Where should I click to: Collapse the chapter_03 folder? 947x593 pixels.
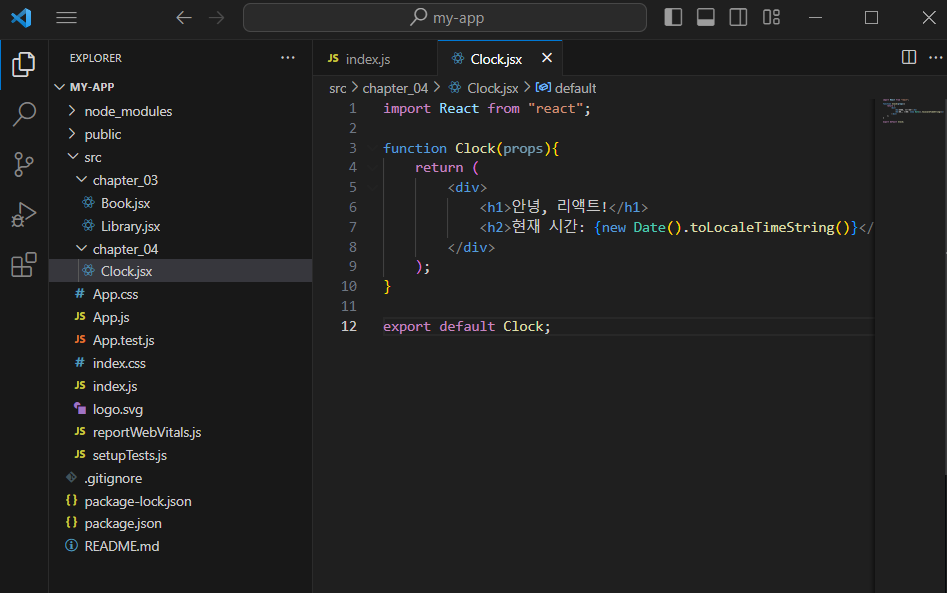tap(125, 180)
